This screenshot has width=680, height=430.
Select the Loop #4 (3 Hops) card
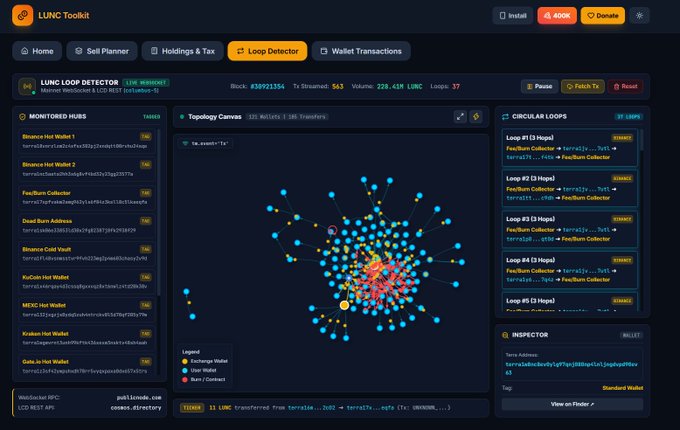point(569,270)
